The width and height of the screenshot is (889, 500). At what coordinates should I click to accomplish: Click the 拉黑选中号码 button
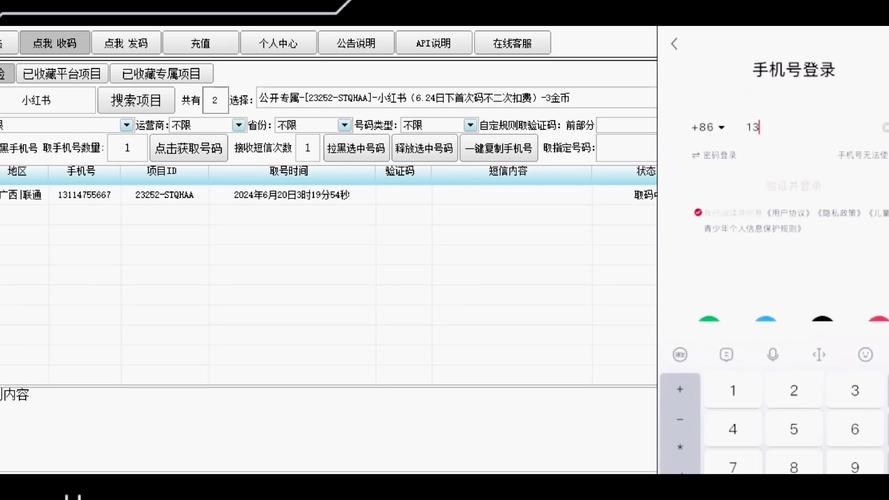[356, 148]
